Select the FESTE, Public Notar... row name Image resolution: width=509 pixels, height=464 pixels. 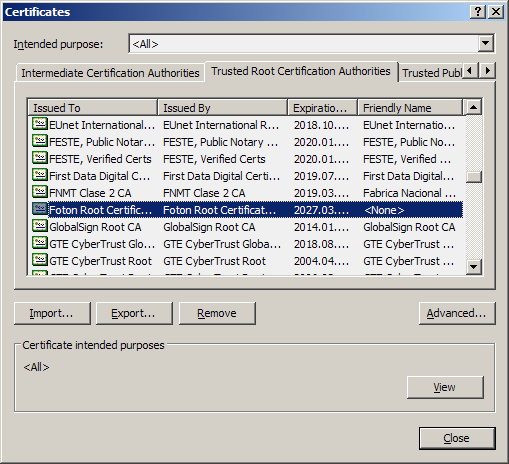pyautogui.click(x=102, y=142)
